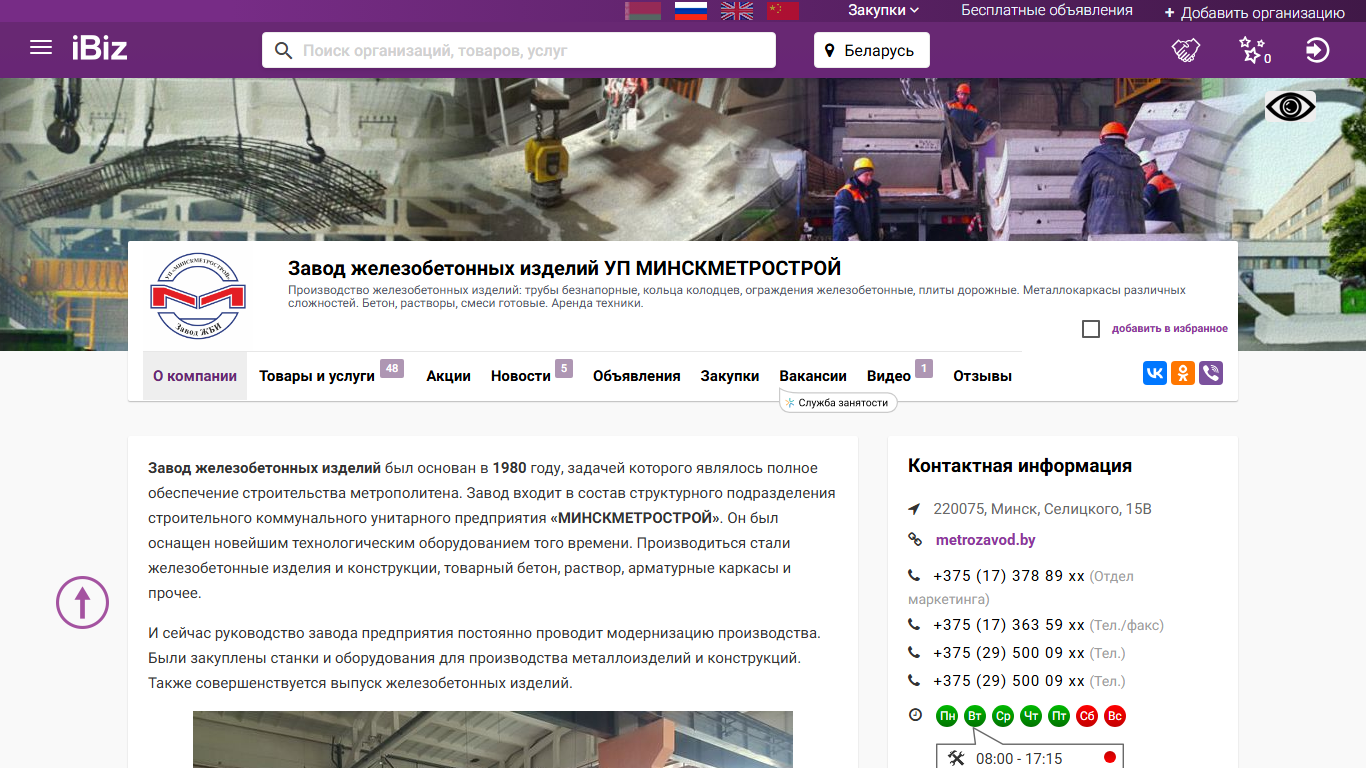Contact via the Viber icon

[x=1211, y=373]
